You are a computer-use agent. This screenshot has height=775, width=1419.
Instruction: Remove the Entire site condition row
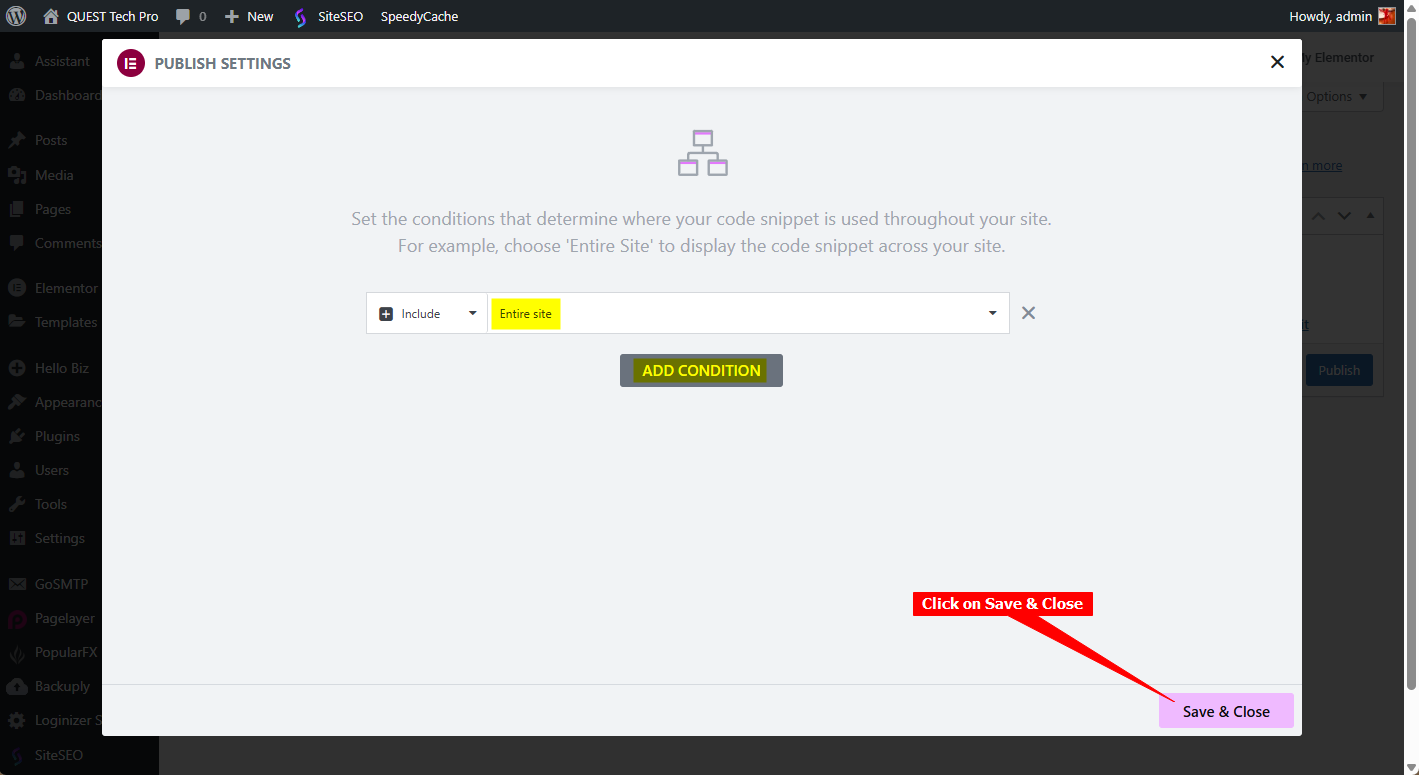pos(1028,313)
